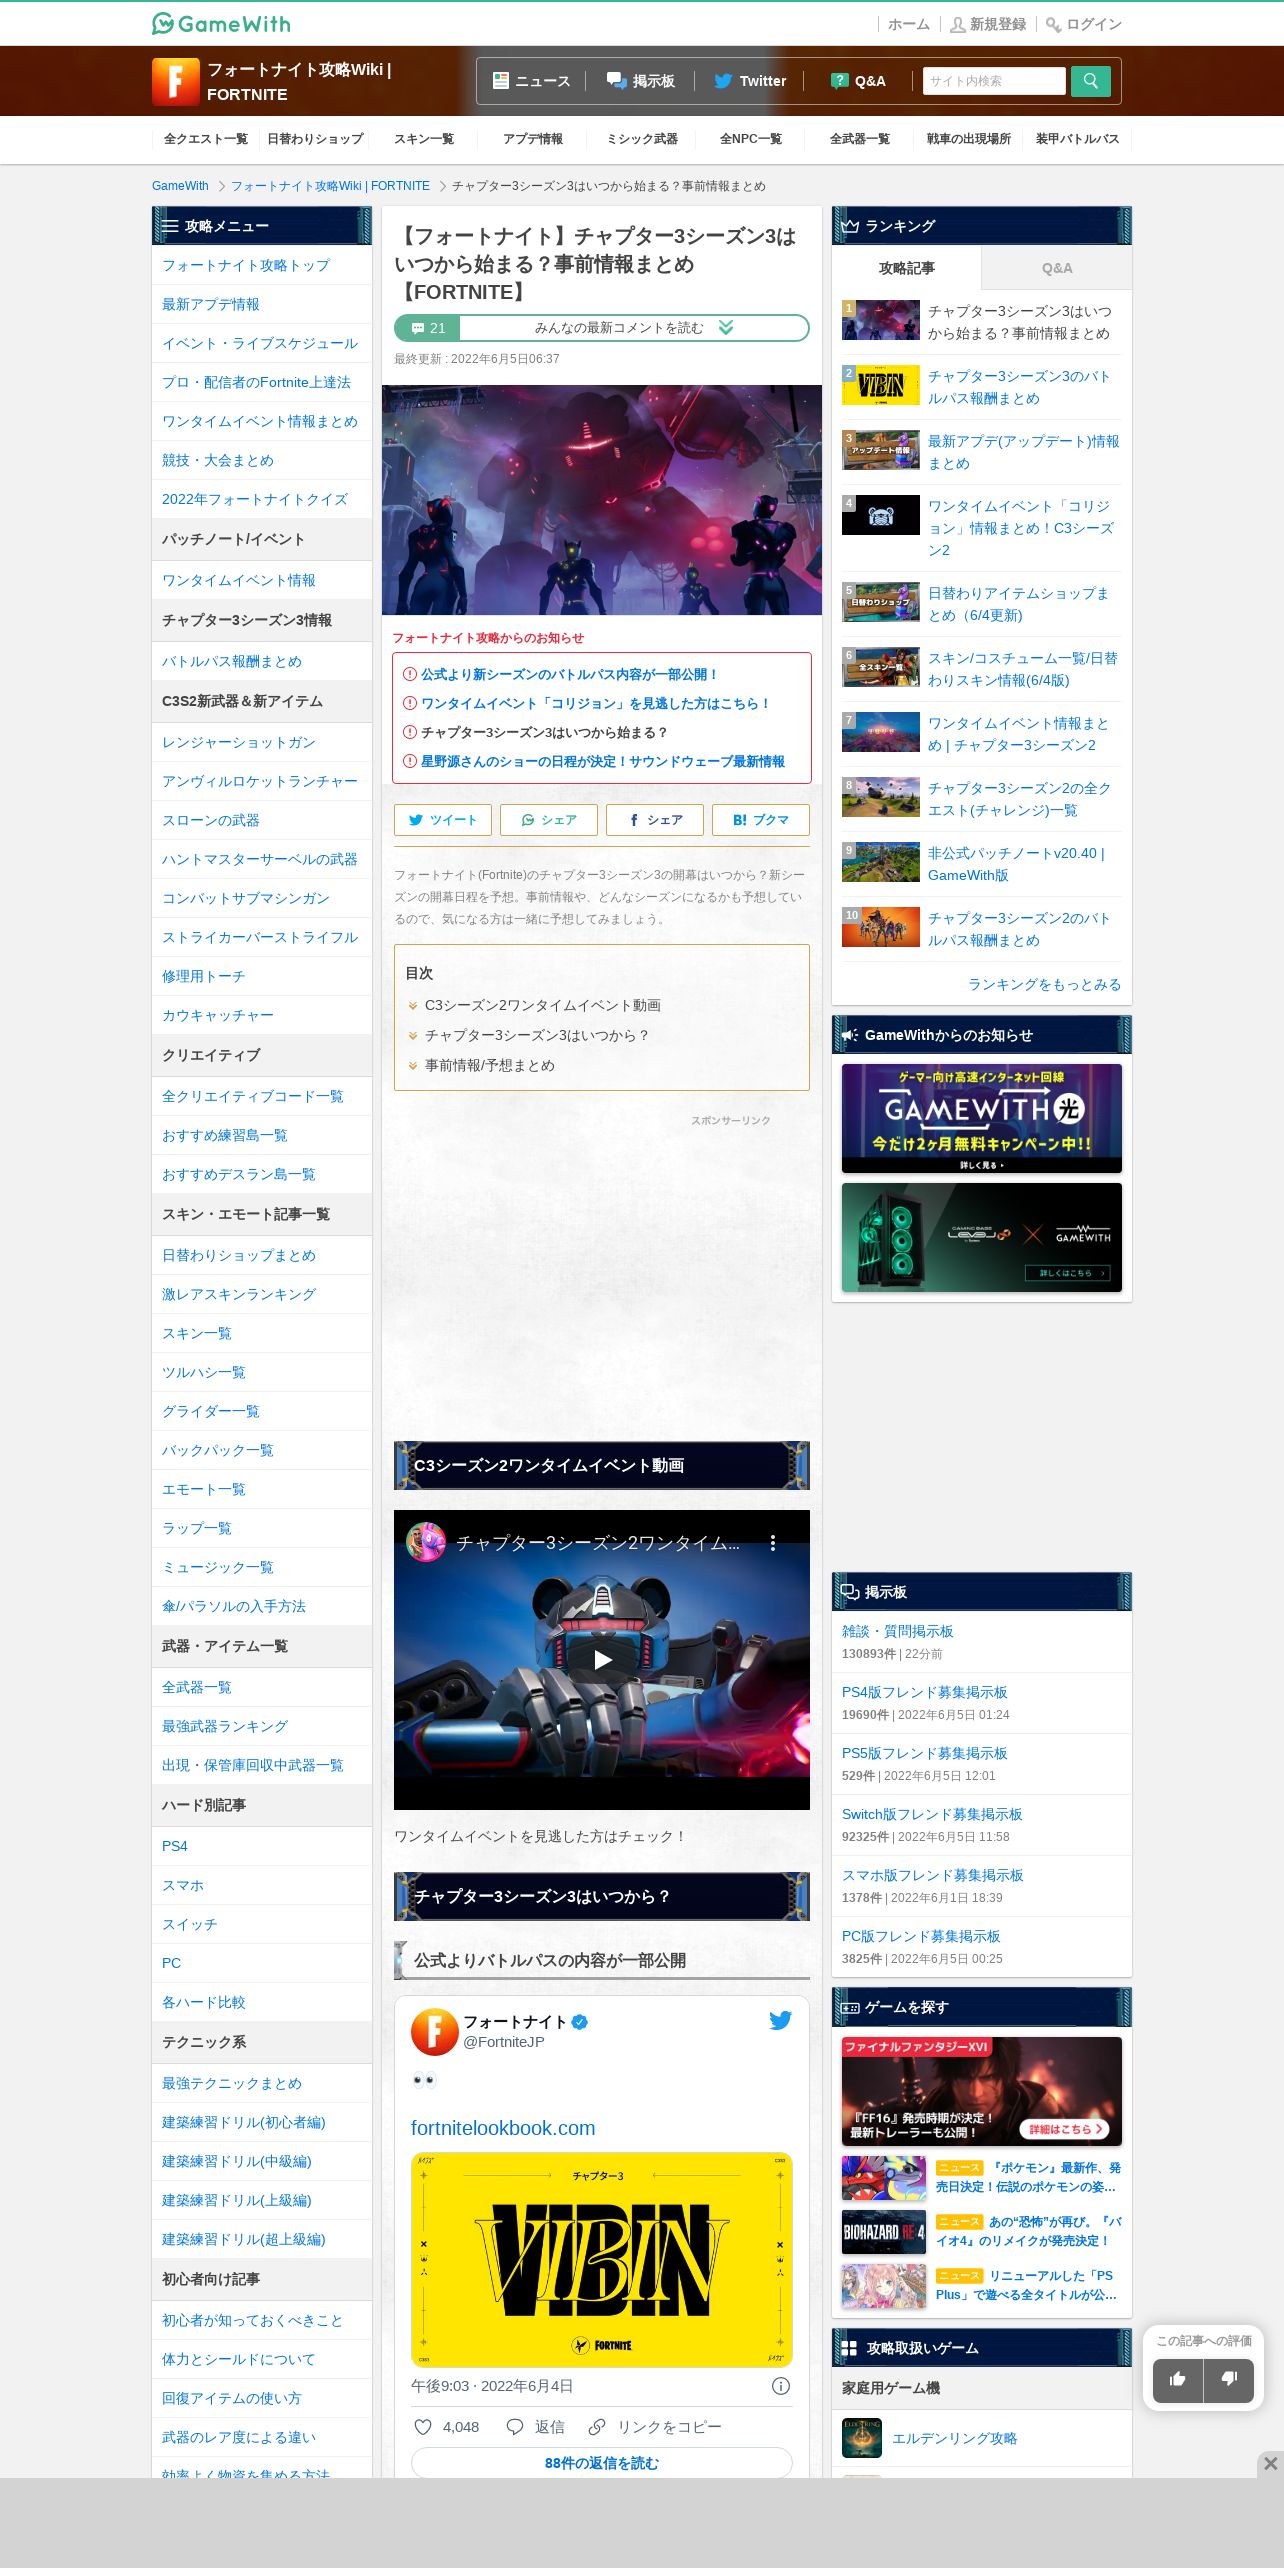This screenshot has height=2568, width=1284.
Task: Open ニュース from the header bar
Action: click(531, 81)
